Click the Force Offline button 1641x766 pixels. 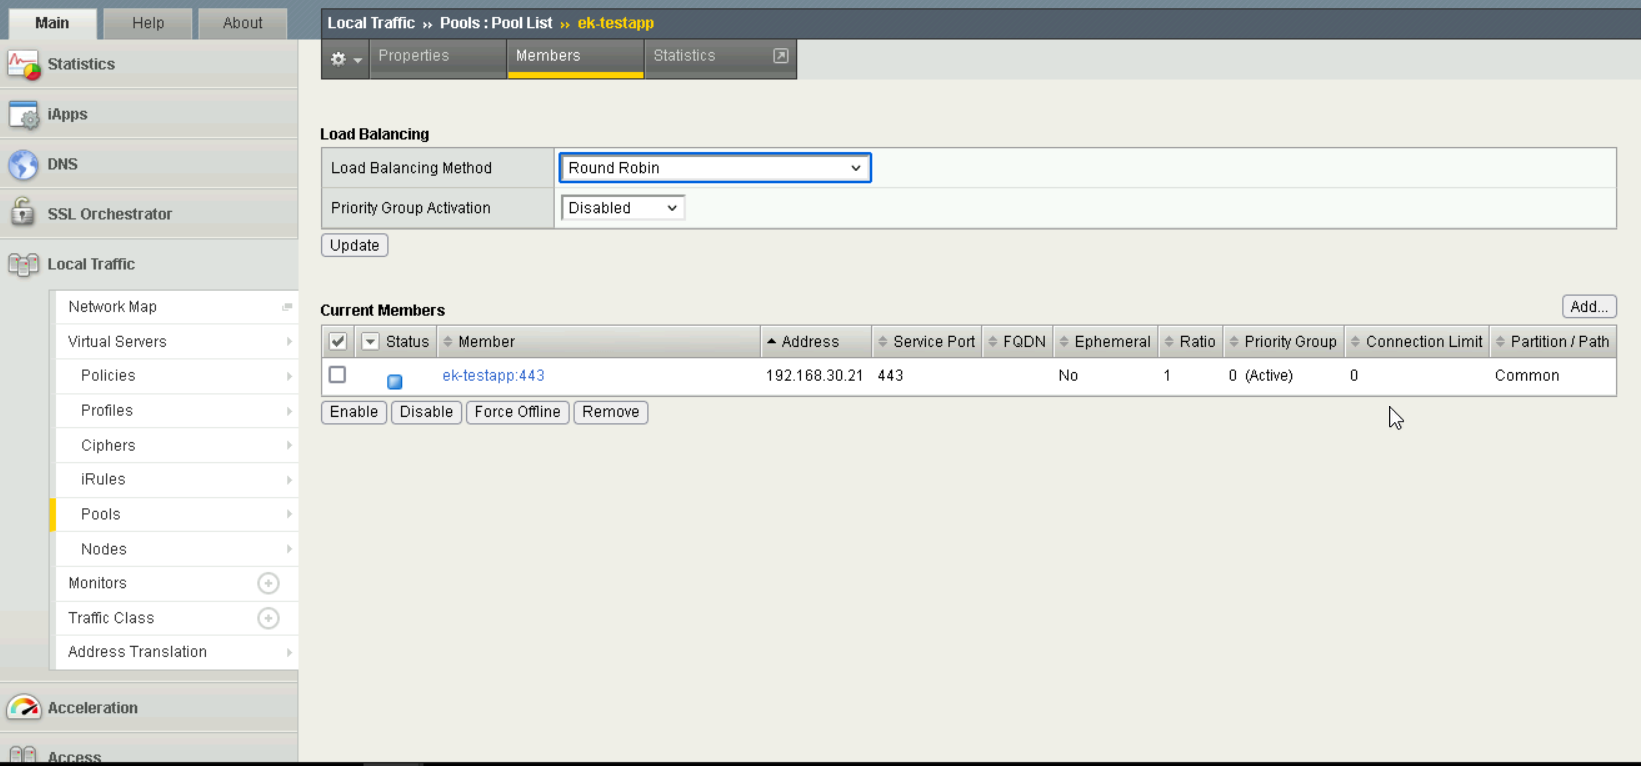coord(517,412)
